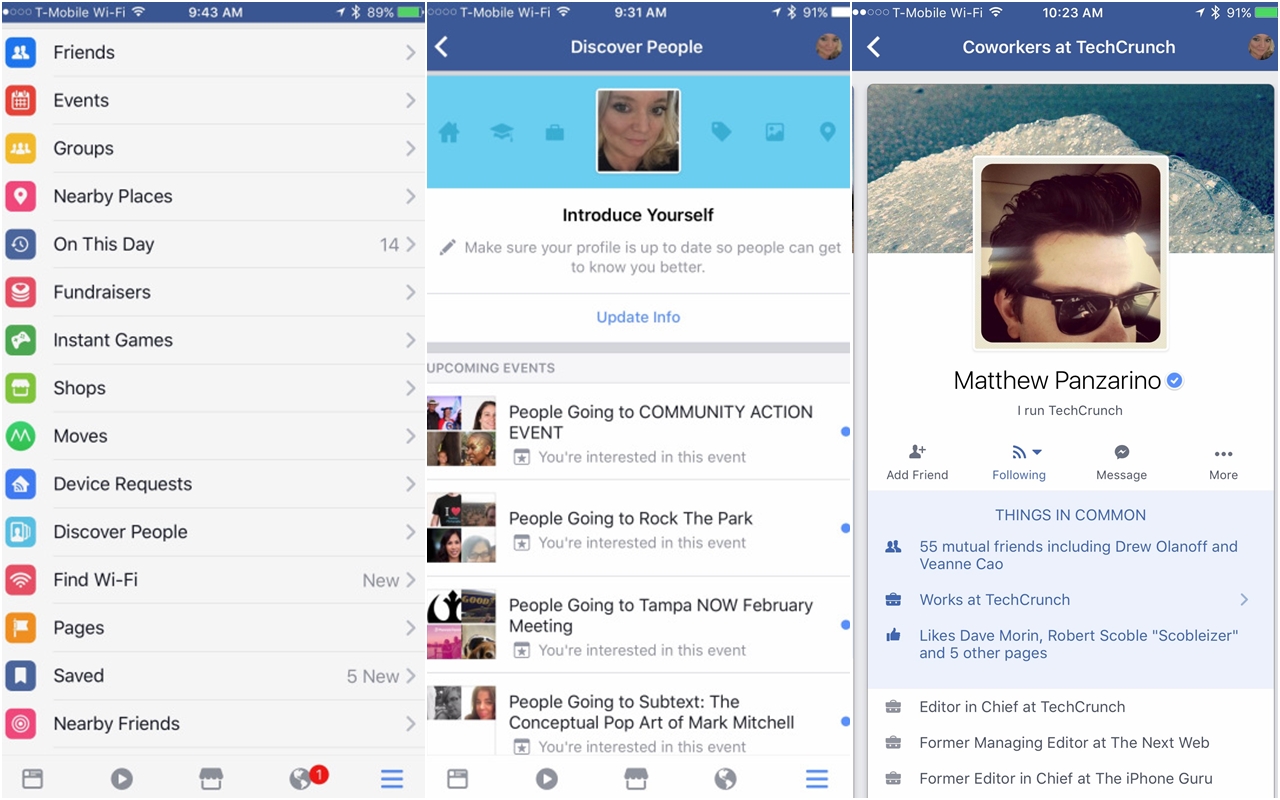
Task: Open Works at TechCrunch chevron
Action: point(1244,600)
